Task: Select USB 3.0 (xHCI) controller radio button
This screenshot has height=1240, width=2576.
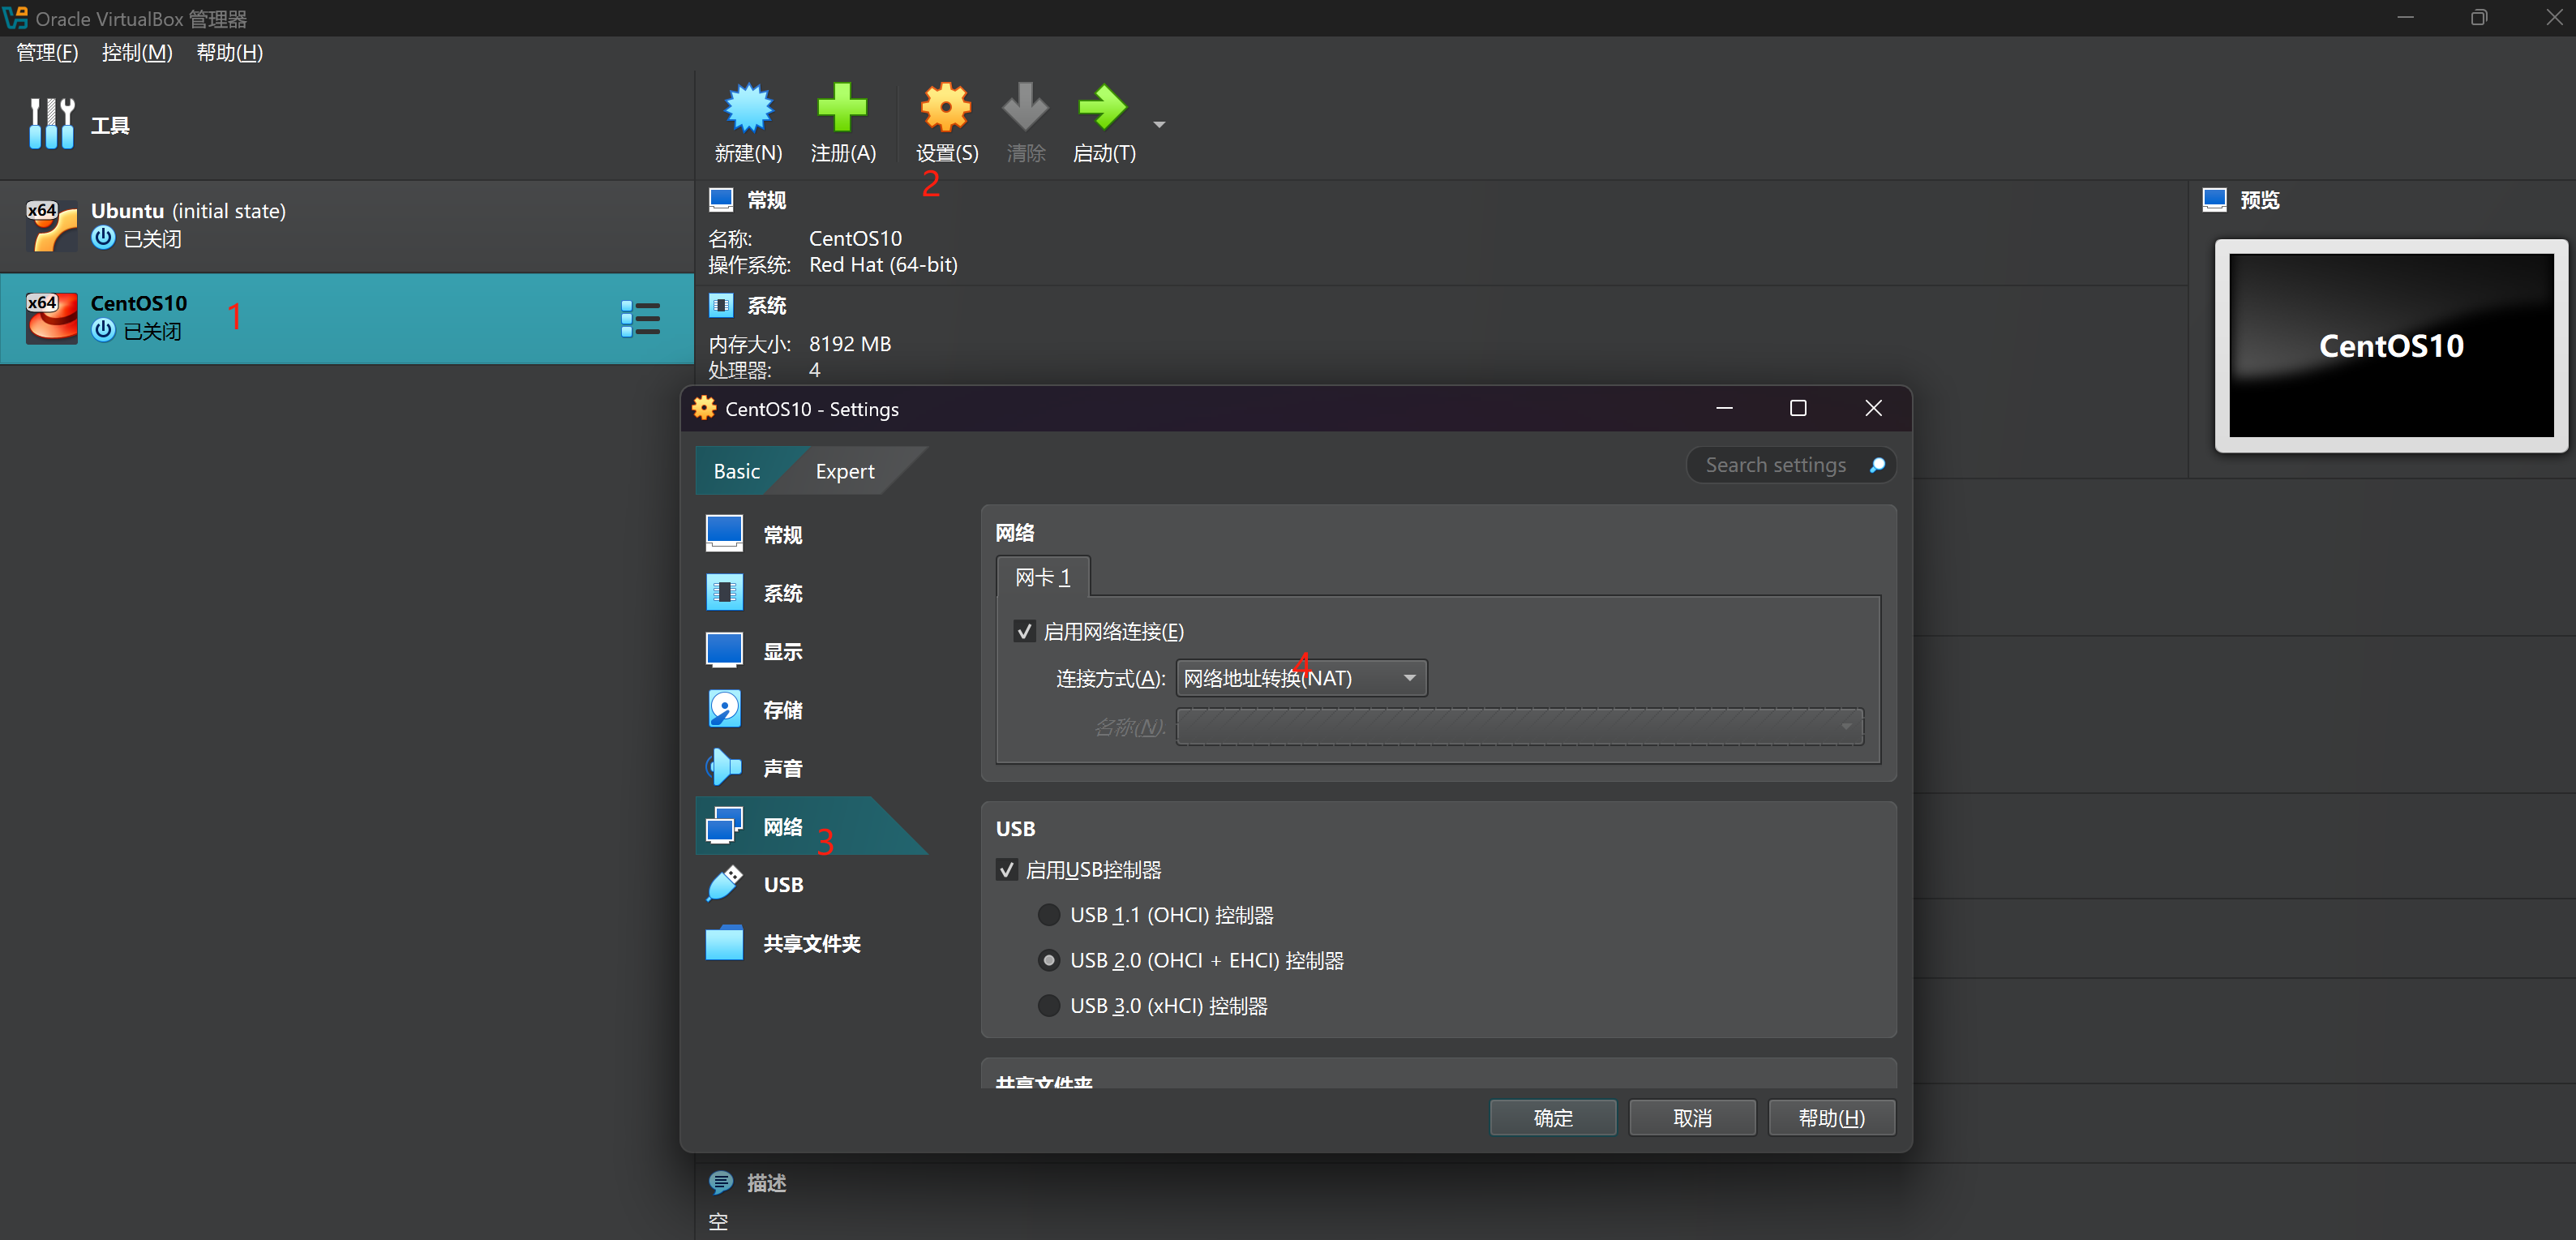Action: [1048, 1005]
